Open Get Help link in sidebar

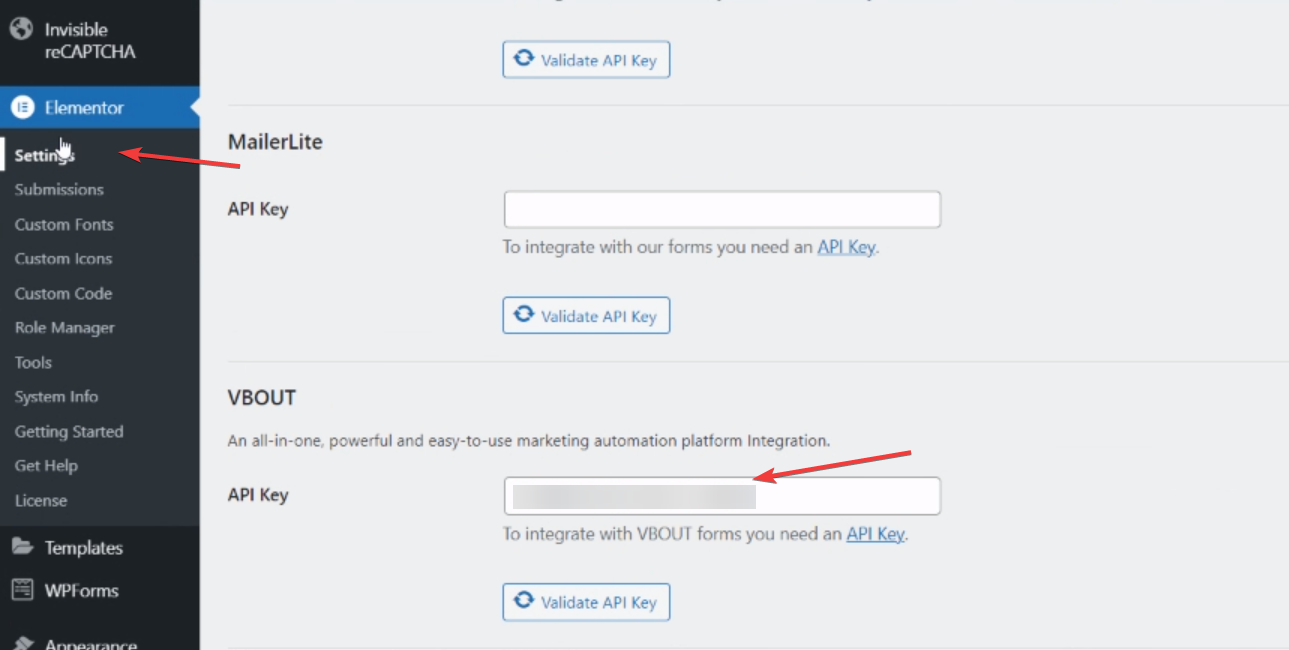coord(46,466)
